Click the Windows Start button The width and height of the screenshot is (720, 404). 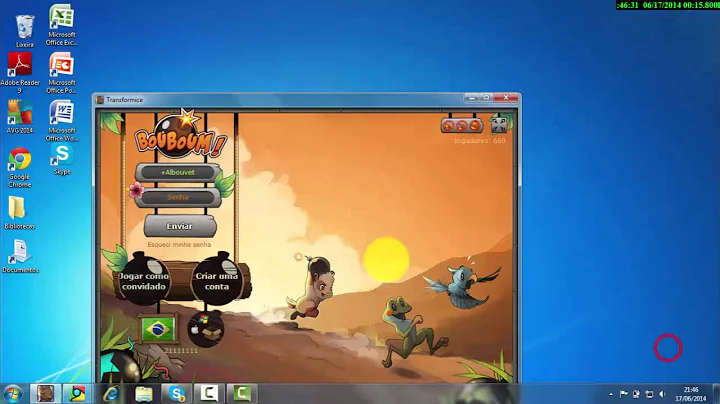pyautogui.click(x=13, y=394)
